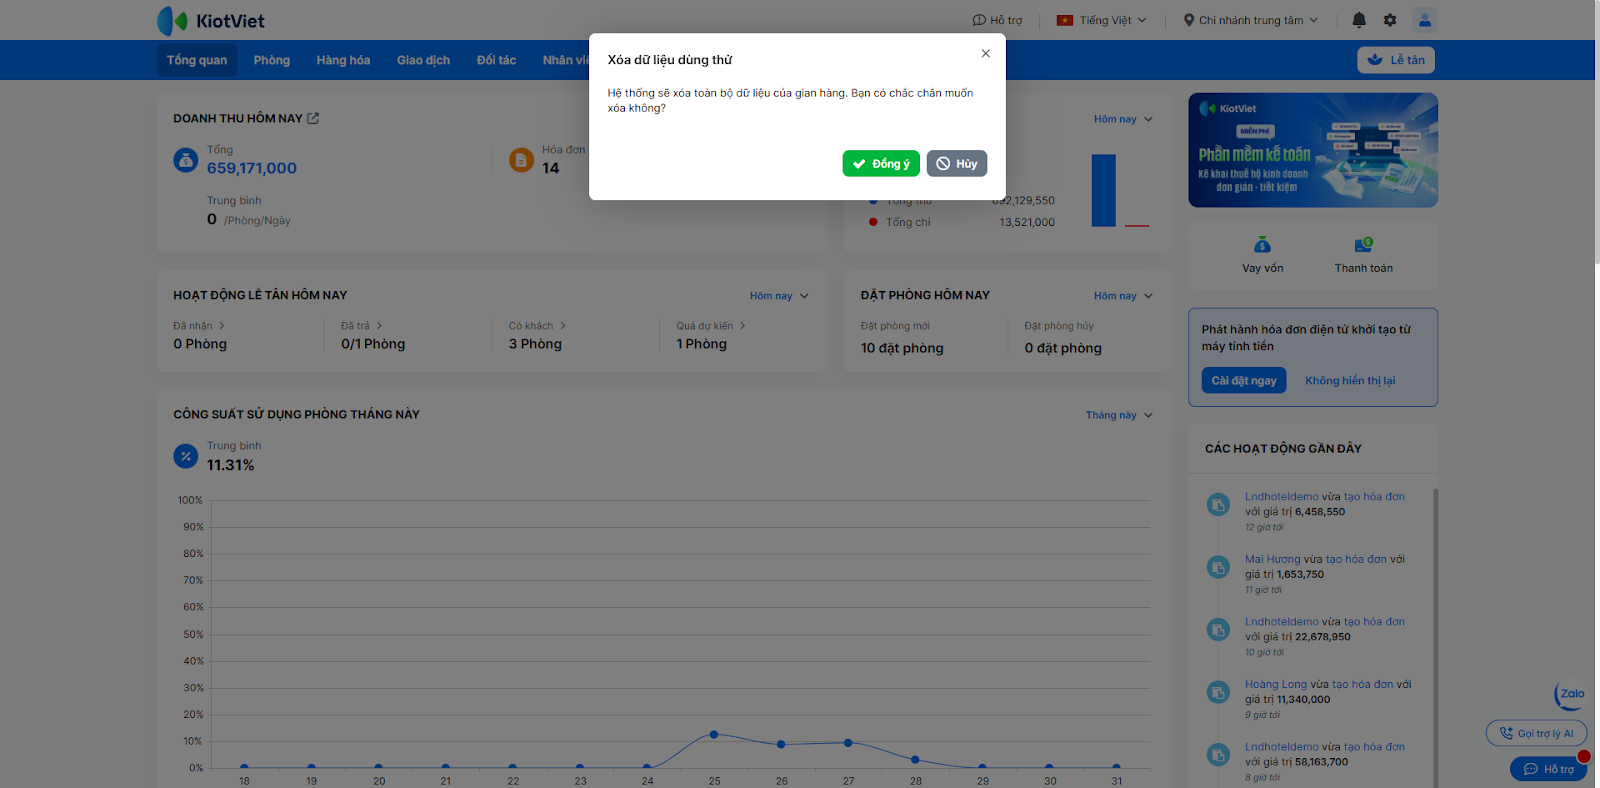This screenshot has width=1600, height=788.
Task: Open tạo hóa đơn link for 22,678,950
Action: [1374, 622]
